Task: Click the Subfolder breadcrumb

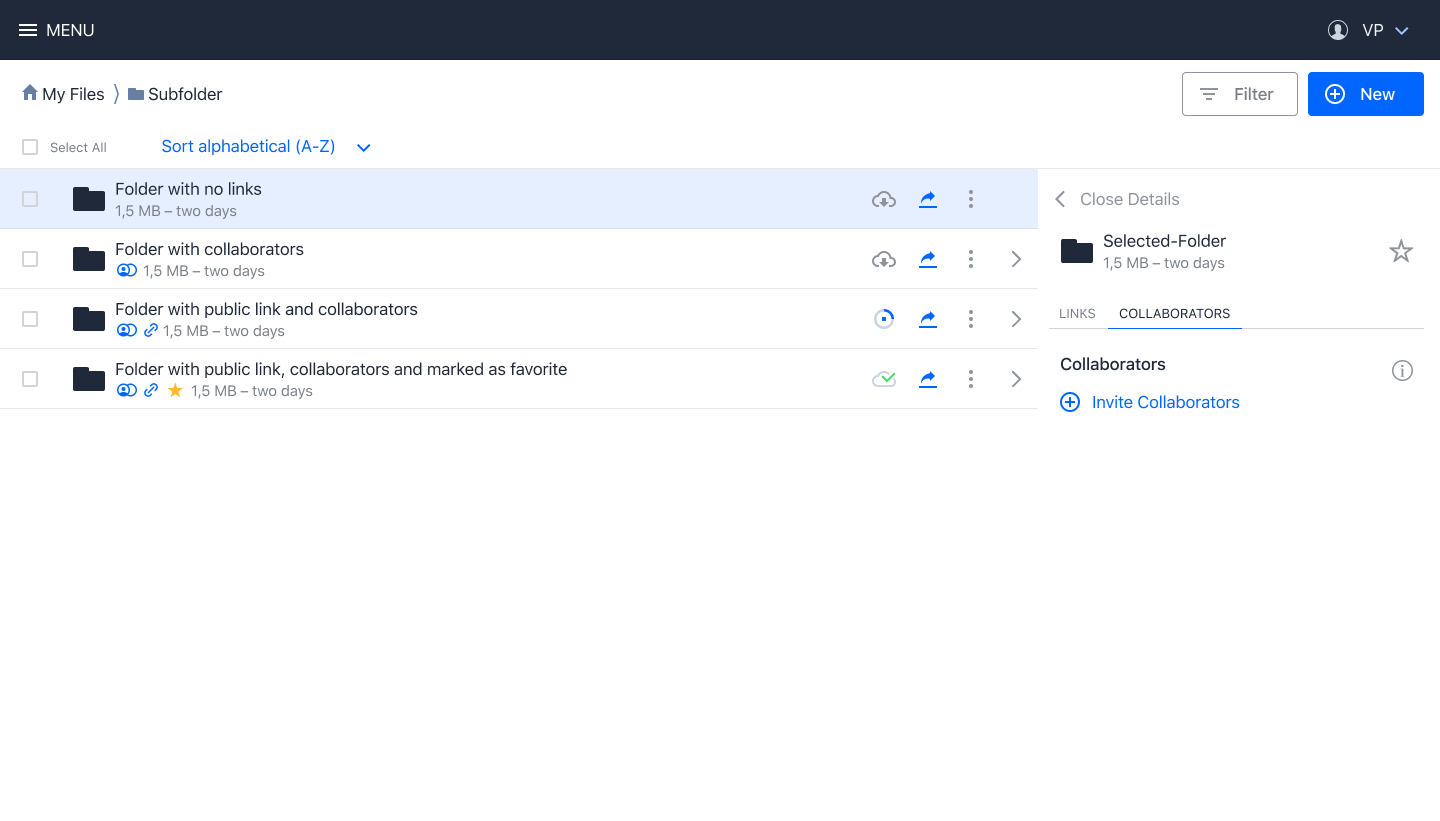Action: point(175,94)
